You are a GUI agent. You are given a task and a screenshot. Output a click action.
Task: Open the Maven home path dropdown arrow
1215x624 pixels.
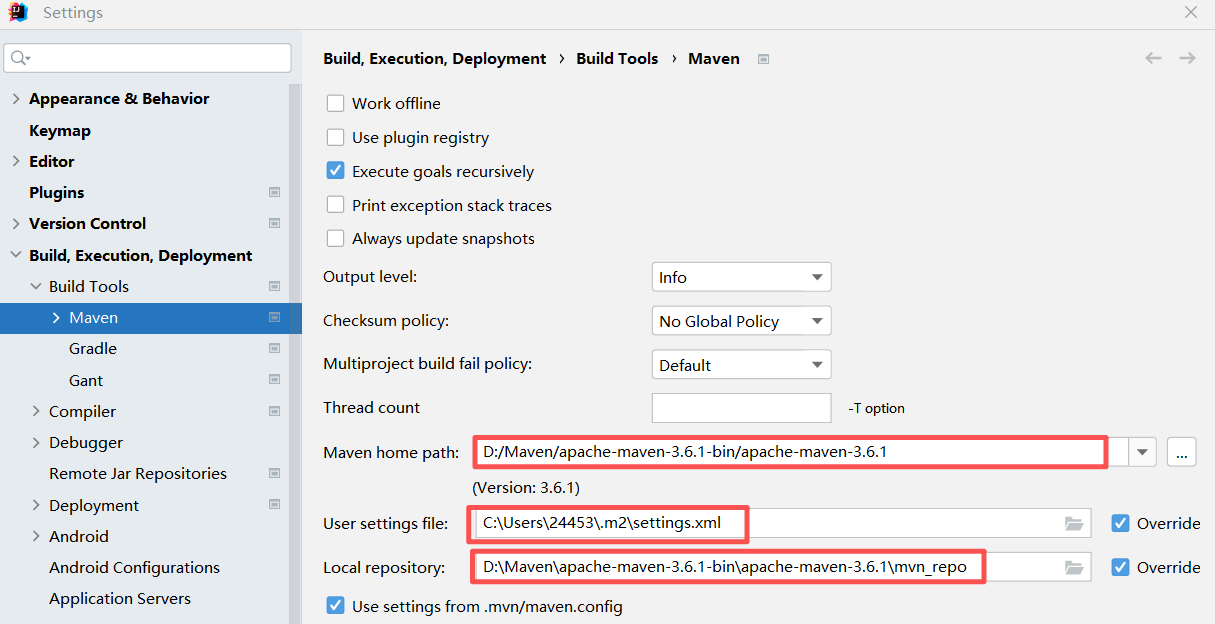(1143, 452)
